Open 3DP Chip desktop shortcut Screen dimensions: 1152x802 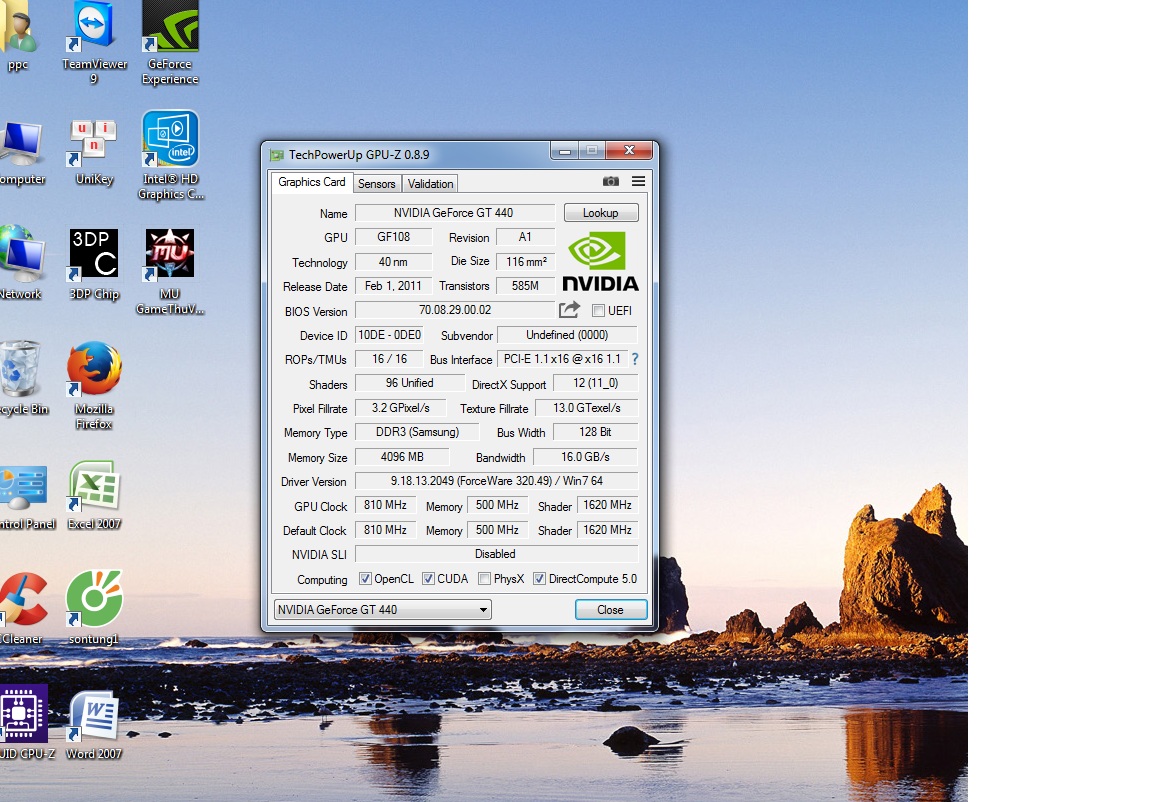click(94, 264)
